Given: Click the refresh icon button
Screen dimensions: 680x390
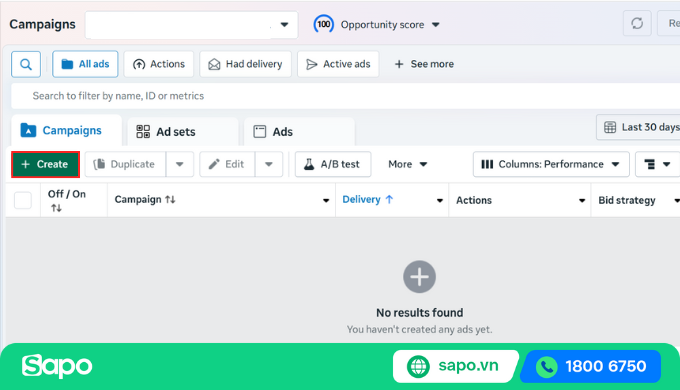Looking at the screenshot, I should [x=637, y=23].
